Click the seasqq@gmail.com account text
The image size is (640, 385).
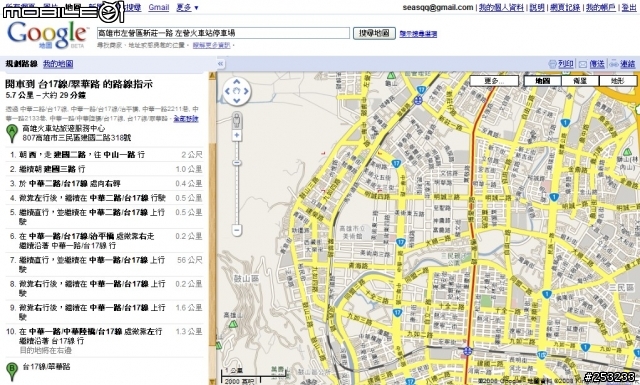(x=438, y=7)
